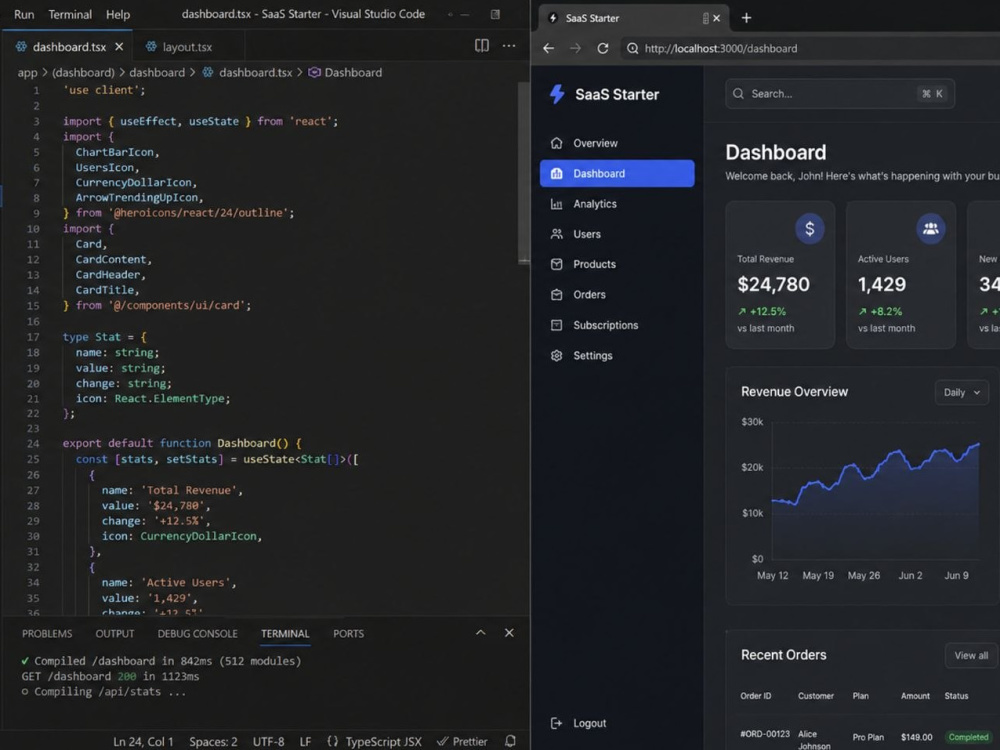The height and width of the screenshot is (750, 1000).
Task: Close the SaaS Starter browser tab
Action: [716, 18]
